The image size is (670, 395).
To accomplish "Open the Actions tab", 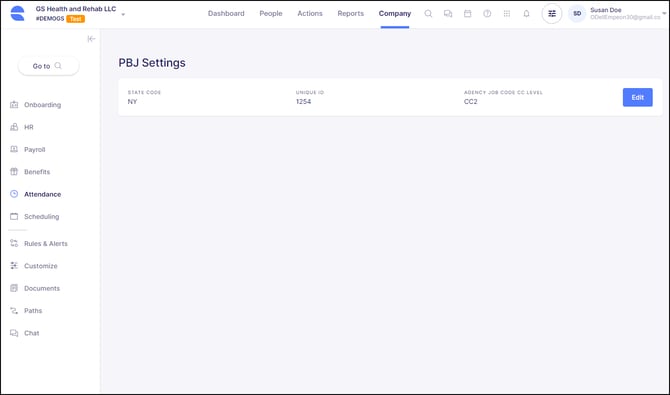I will 310,14.
